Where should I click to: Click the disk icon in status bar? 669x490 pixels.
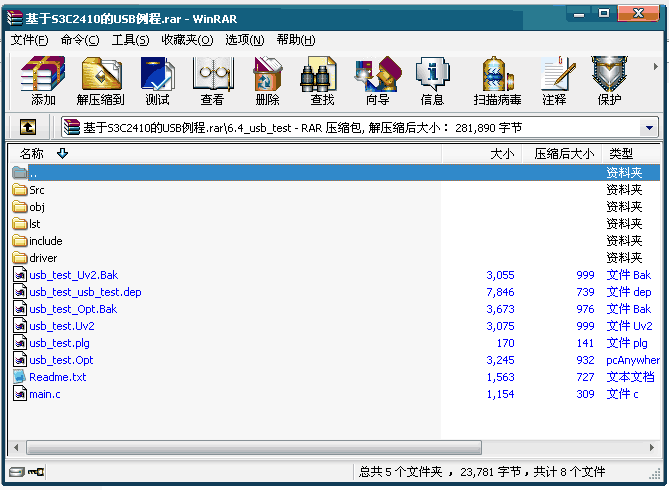[x=17, y=472]
